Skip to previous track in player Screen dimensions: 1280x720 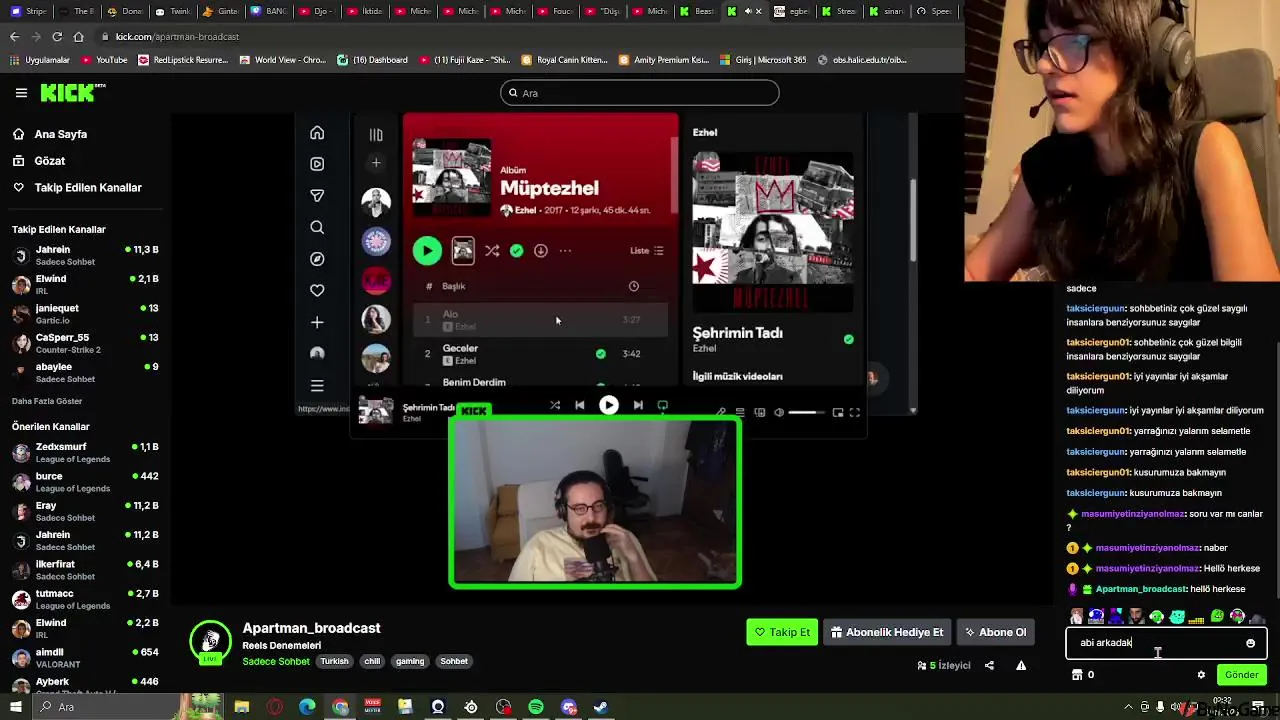click(x=579, y=405)
